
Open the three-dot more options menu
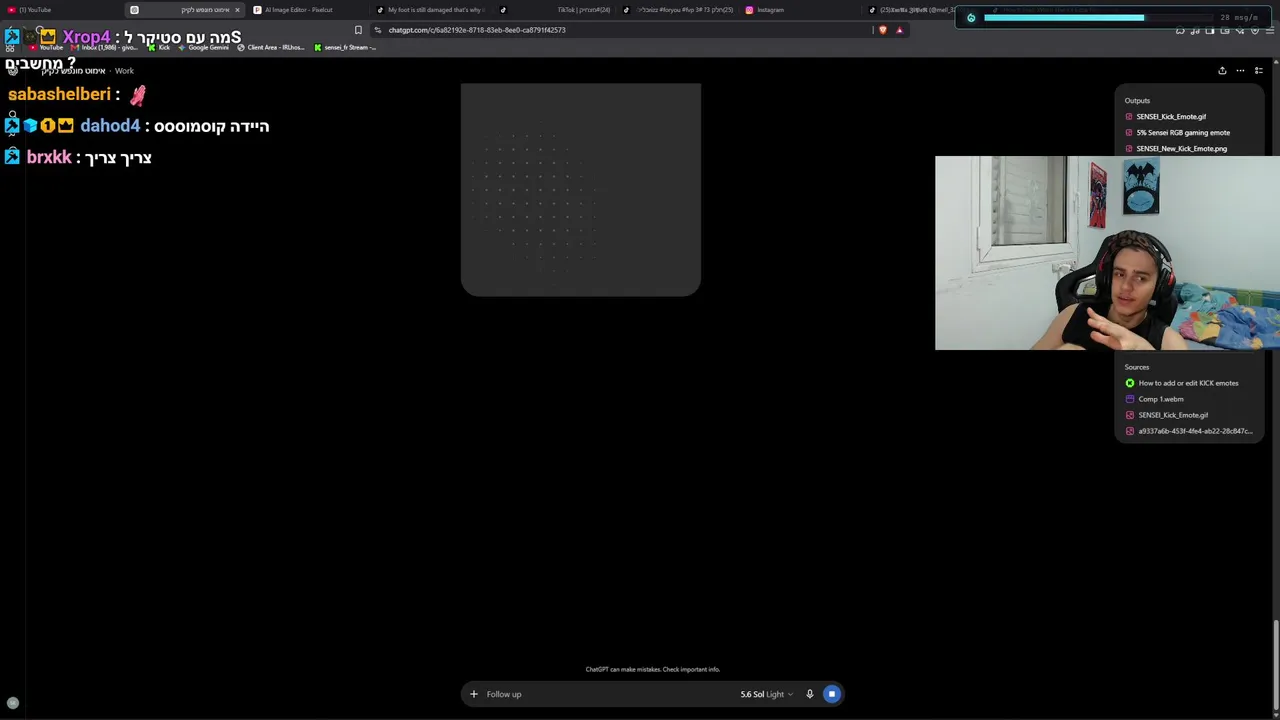point(1240,71)
